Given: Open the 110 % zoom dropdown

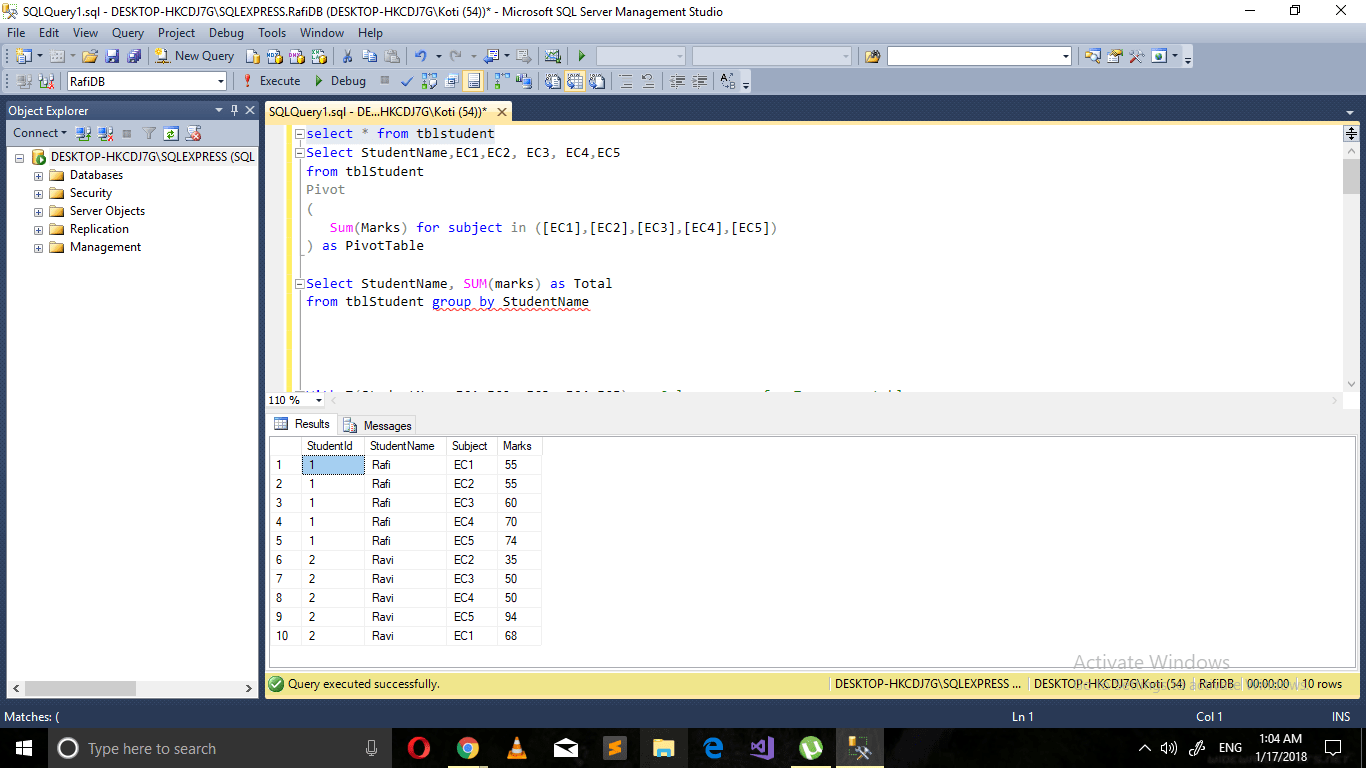Looking at the screenshot, I should click(x=319, y=400).
